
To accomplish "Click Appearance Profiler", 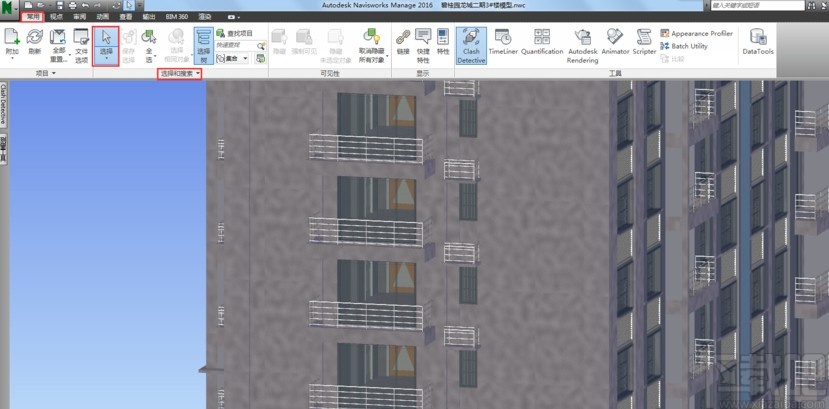I will point(701,33).
